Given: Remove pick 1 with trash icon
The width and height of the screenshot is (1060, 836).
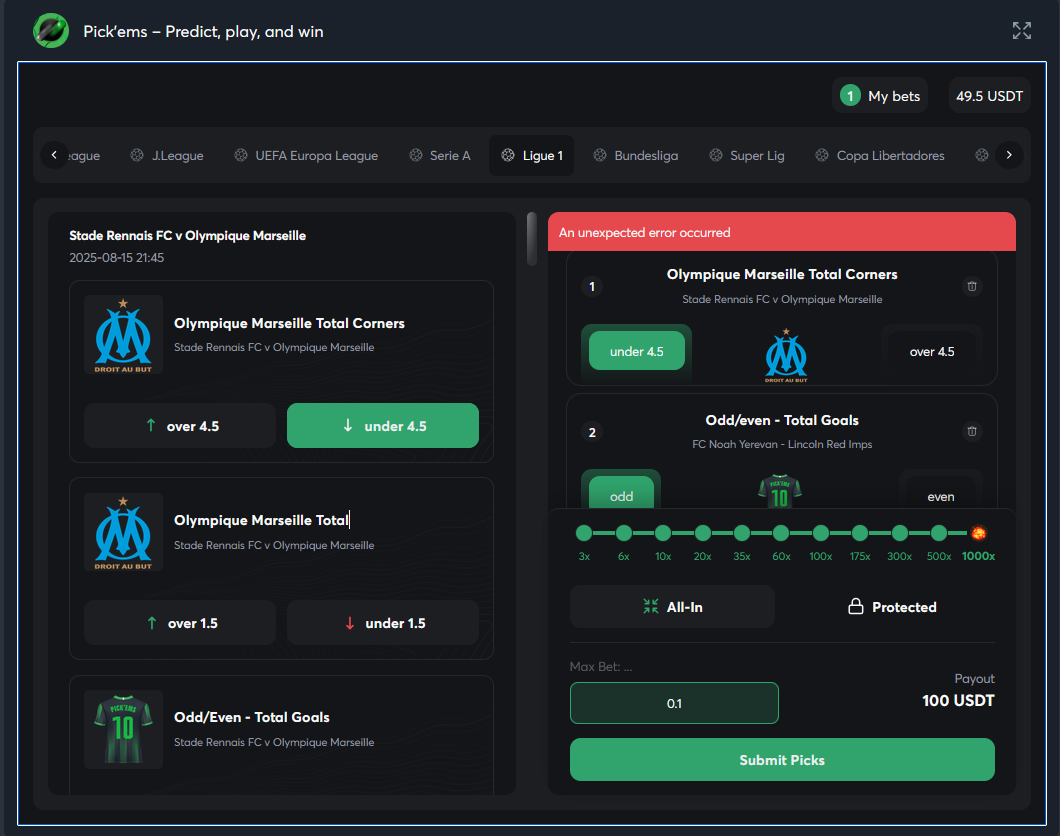Looking at the screenshot, I should click(971, 286).
